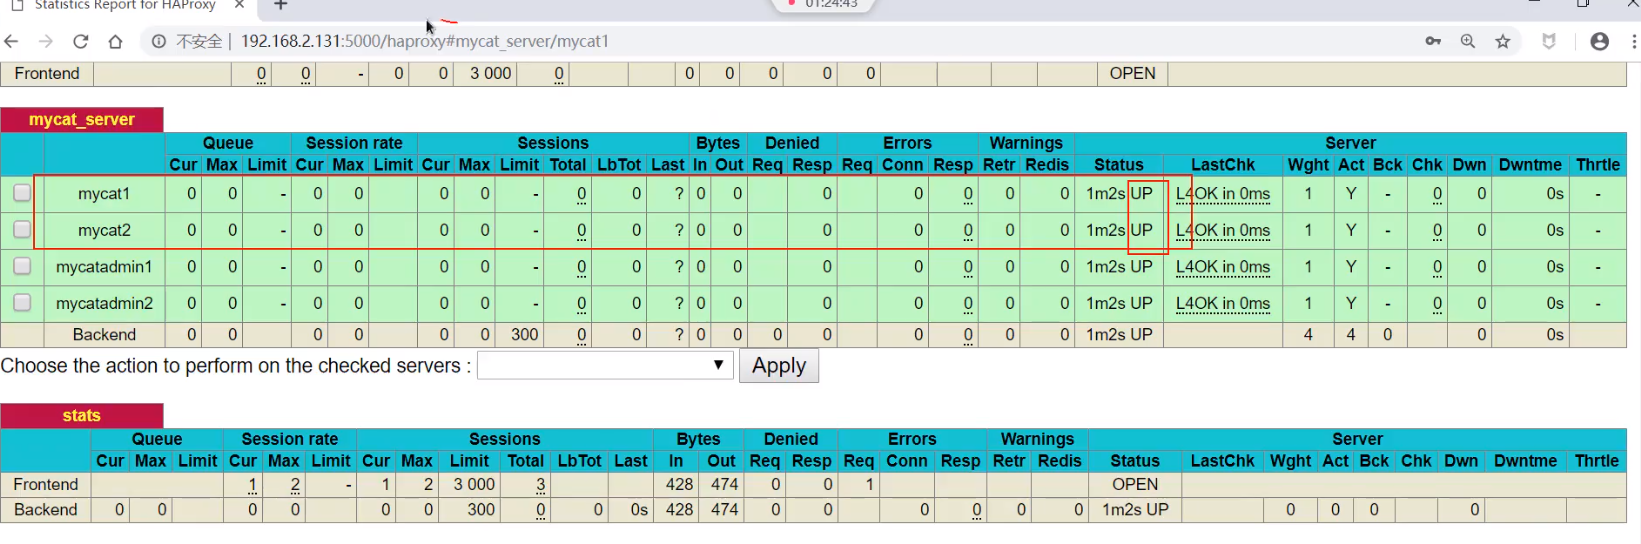Select the Statistics Report for HAProxy tab

click(x=125, y=6)
